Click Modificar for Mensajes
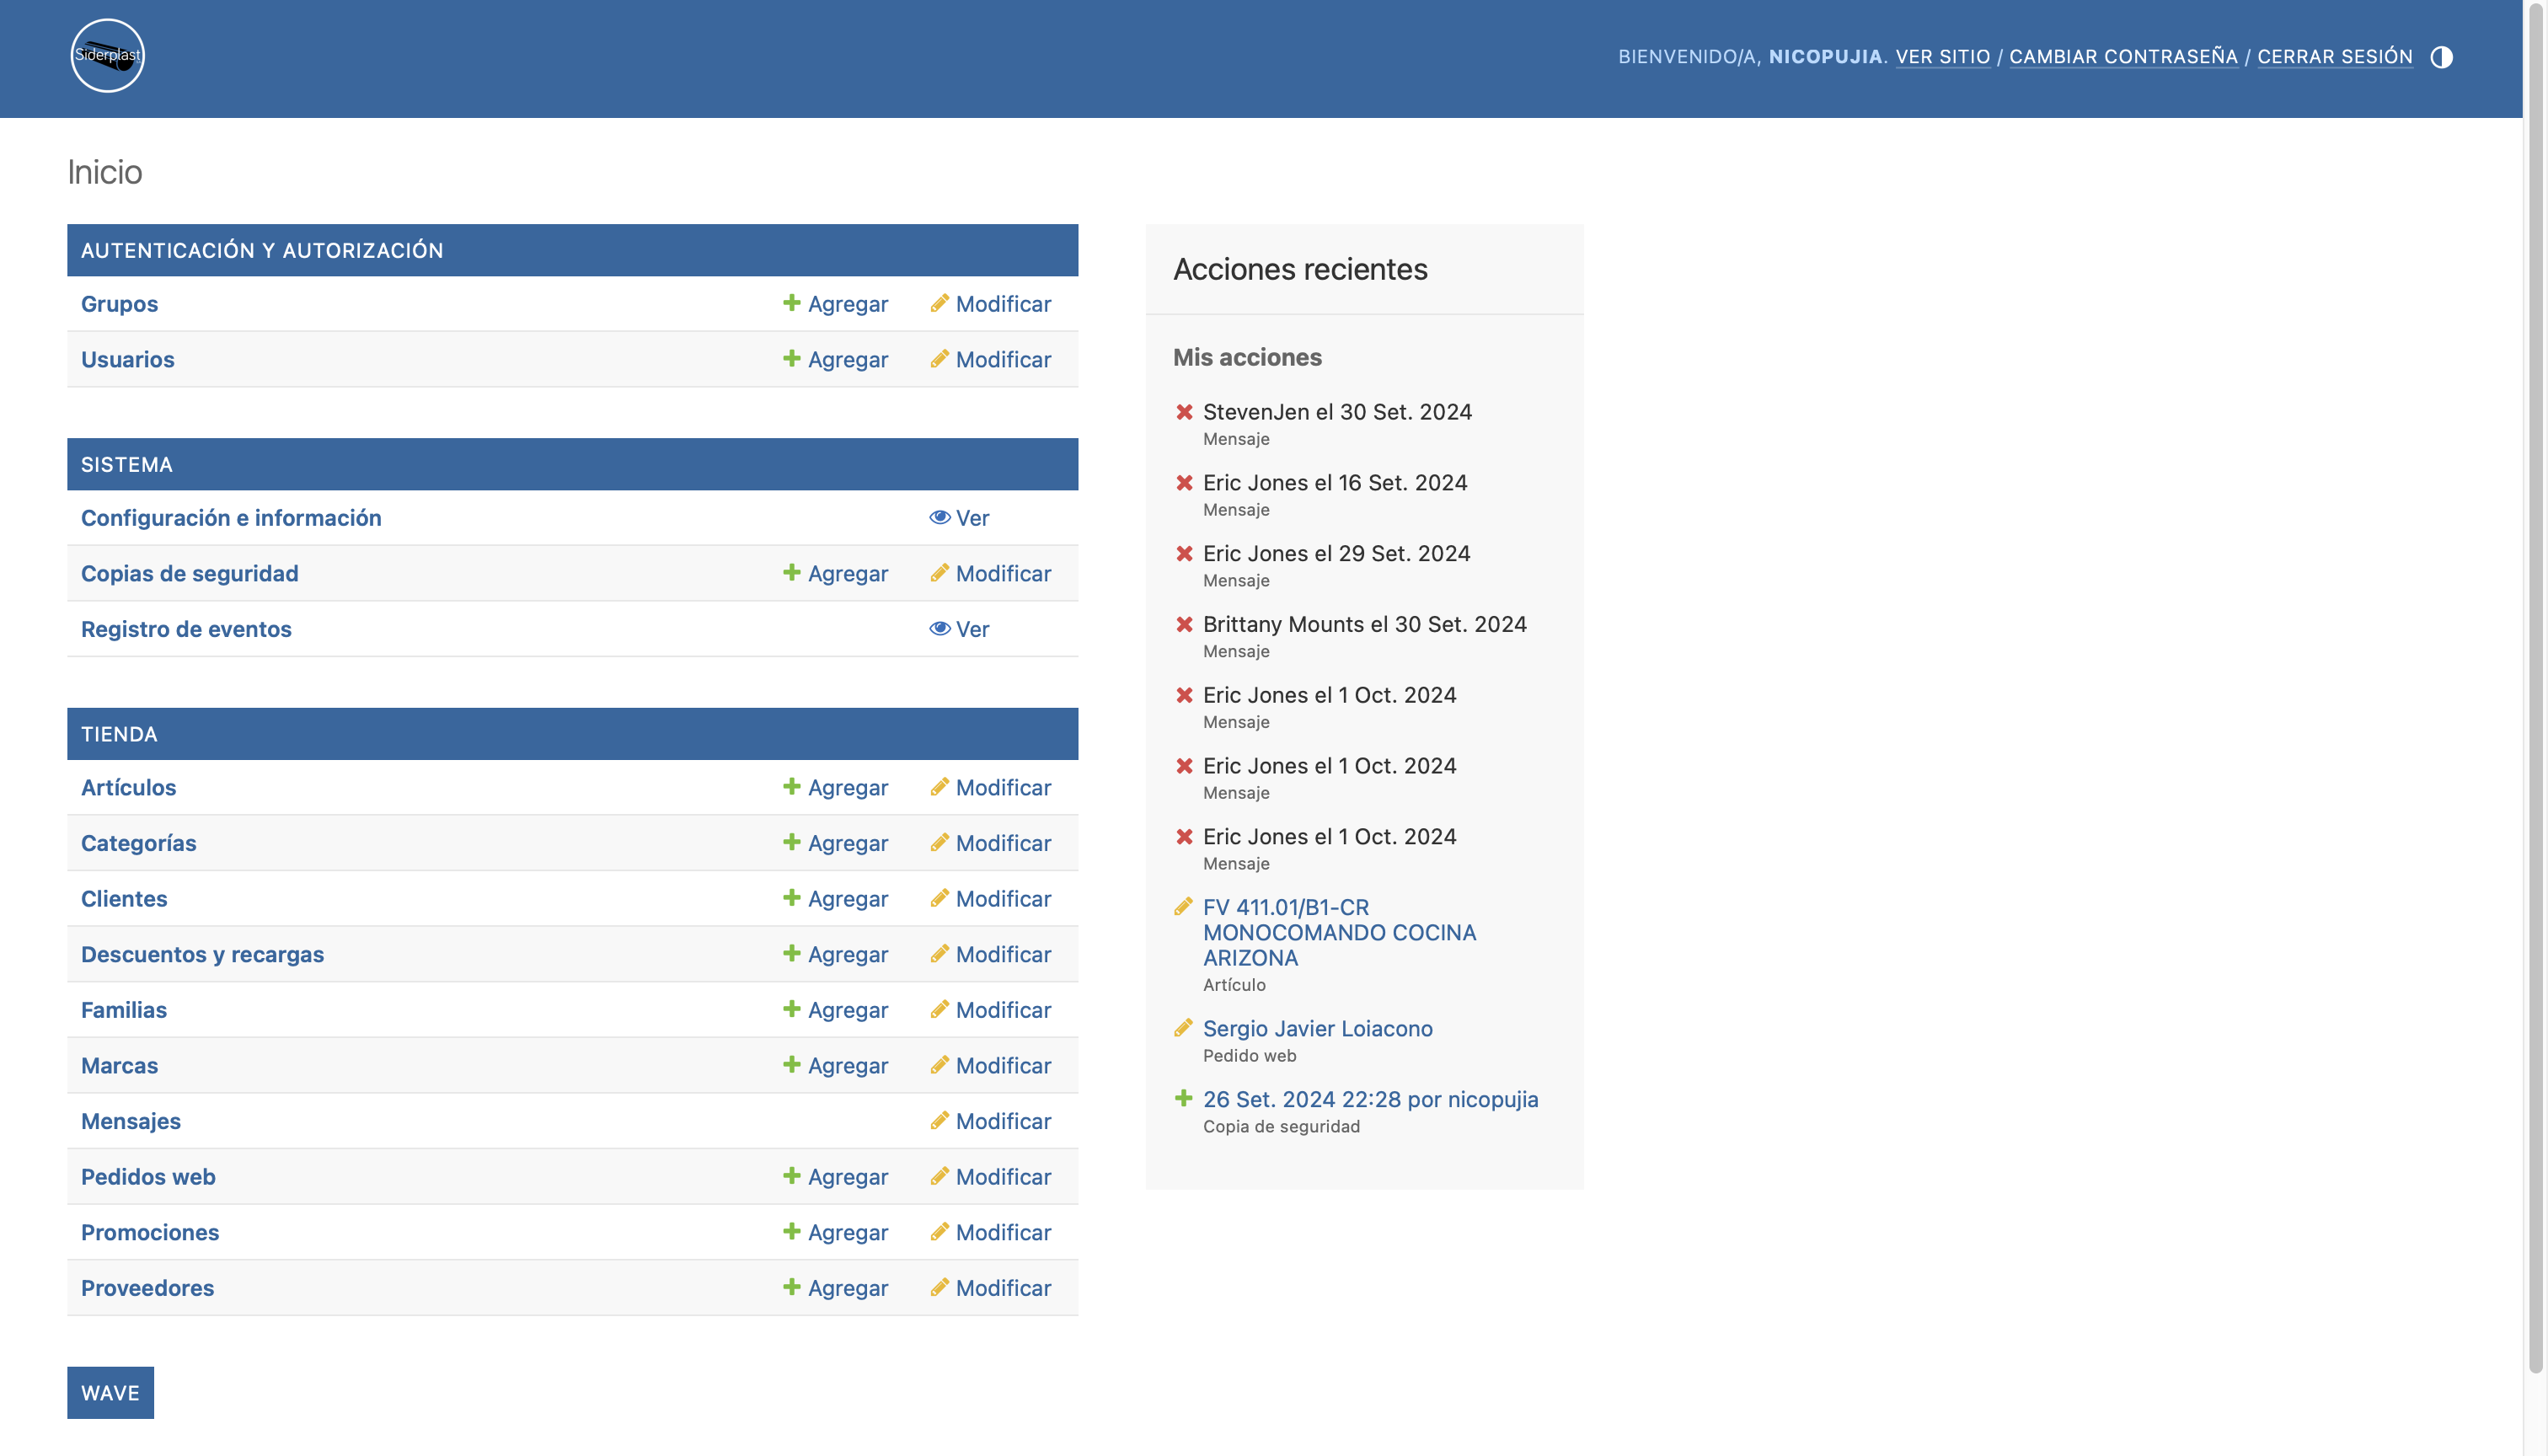The height and width of the screenshot is (1456, 2548). tap(990, 1121)
